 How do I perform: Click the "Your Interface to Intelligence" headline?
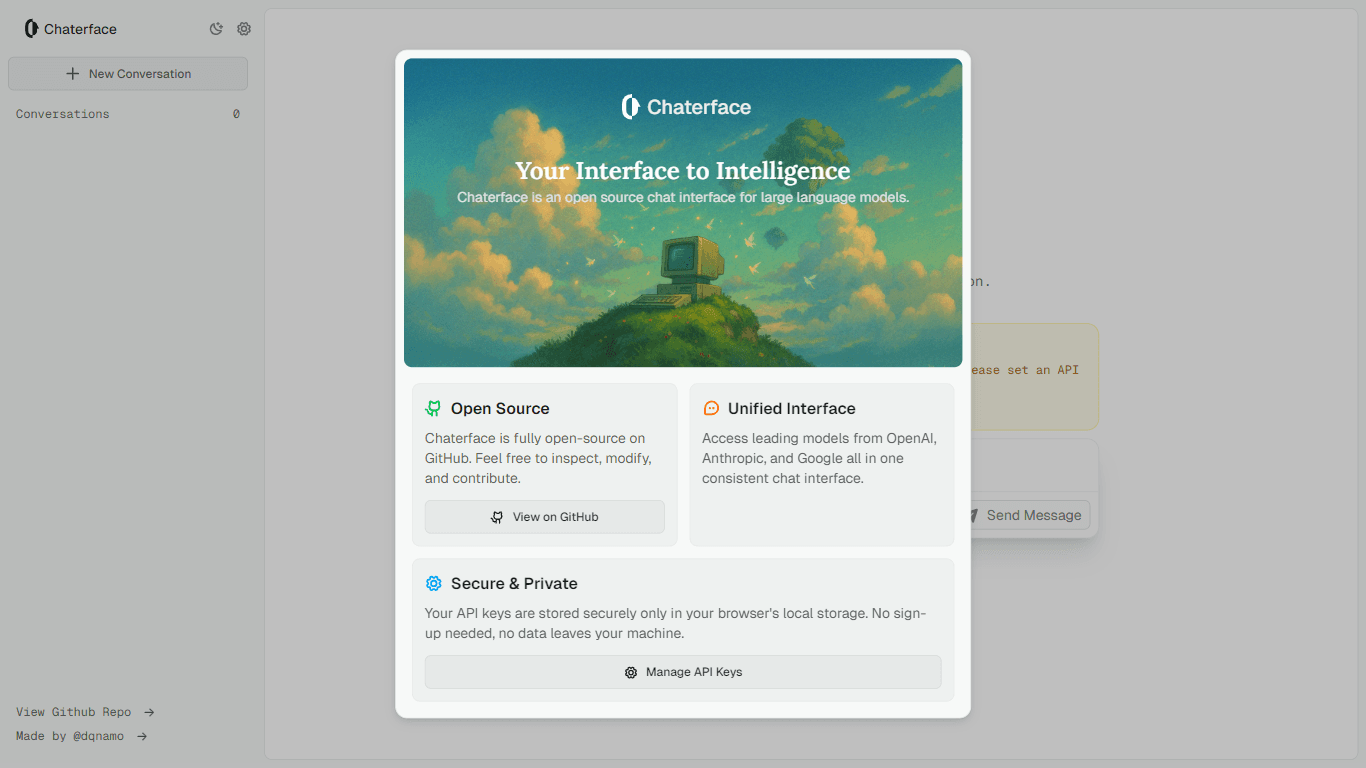pos(683,171)
